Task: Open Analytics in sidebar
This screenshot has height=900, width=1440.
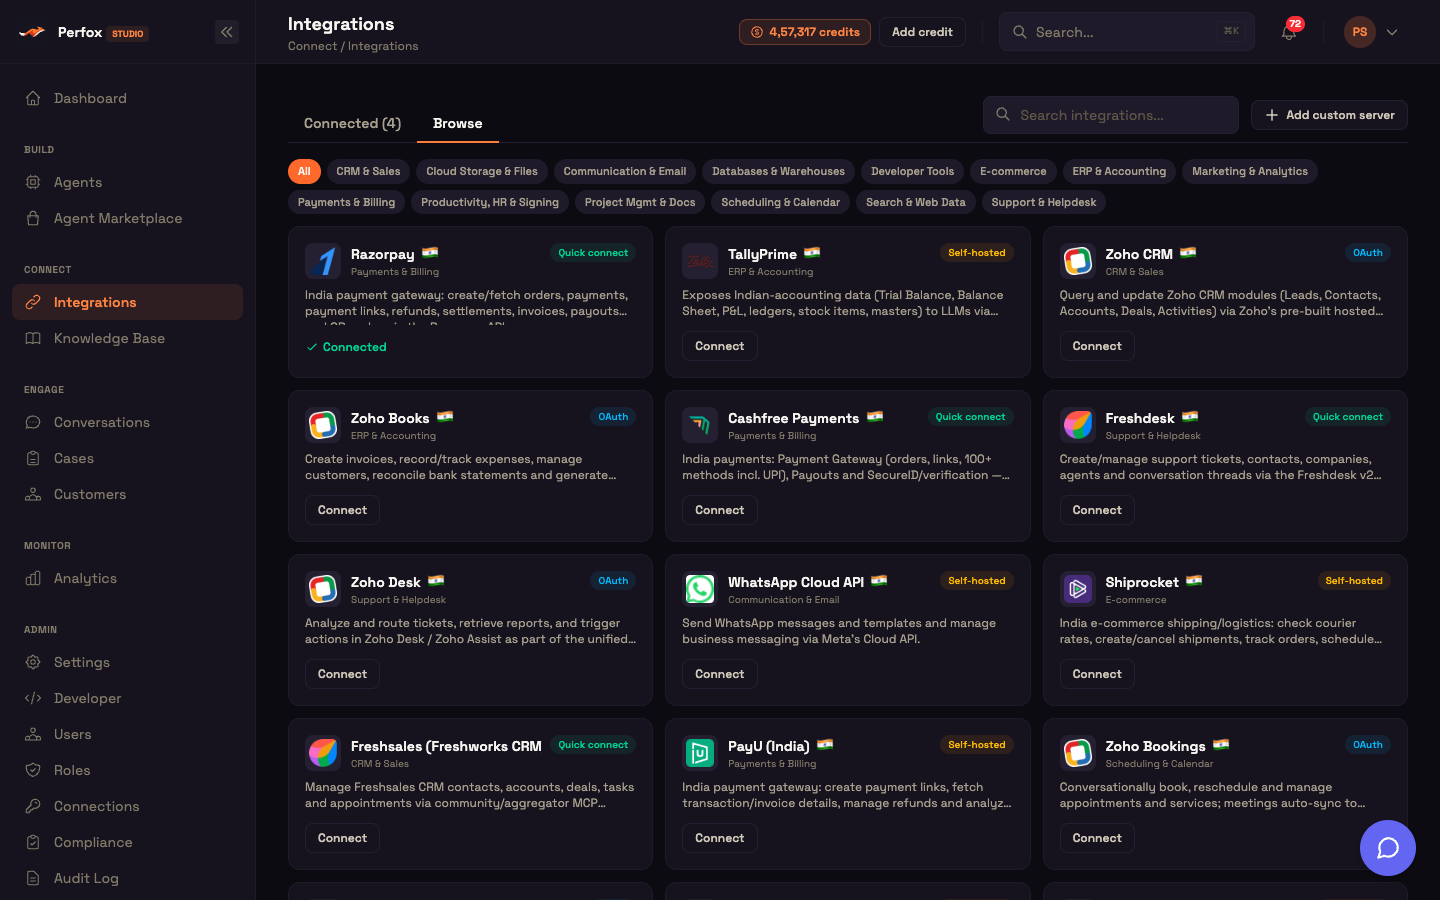Action: 127,578
